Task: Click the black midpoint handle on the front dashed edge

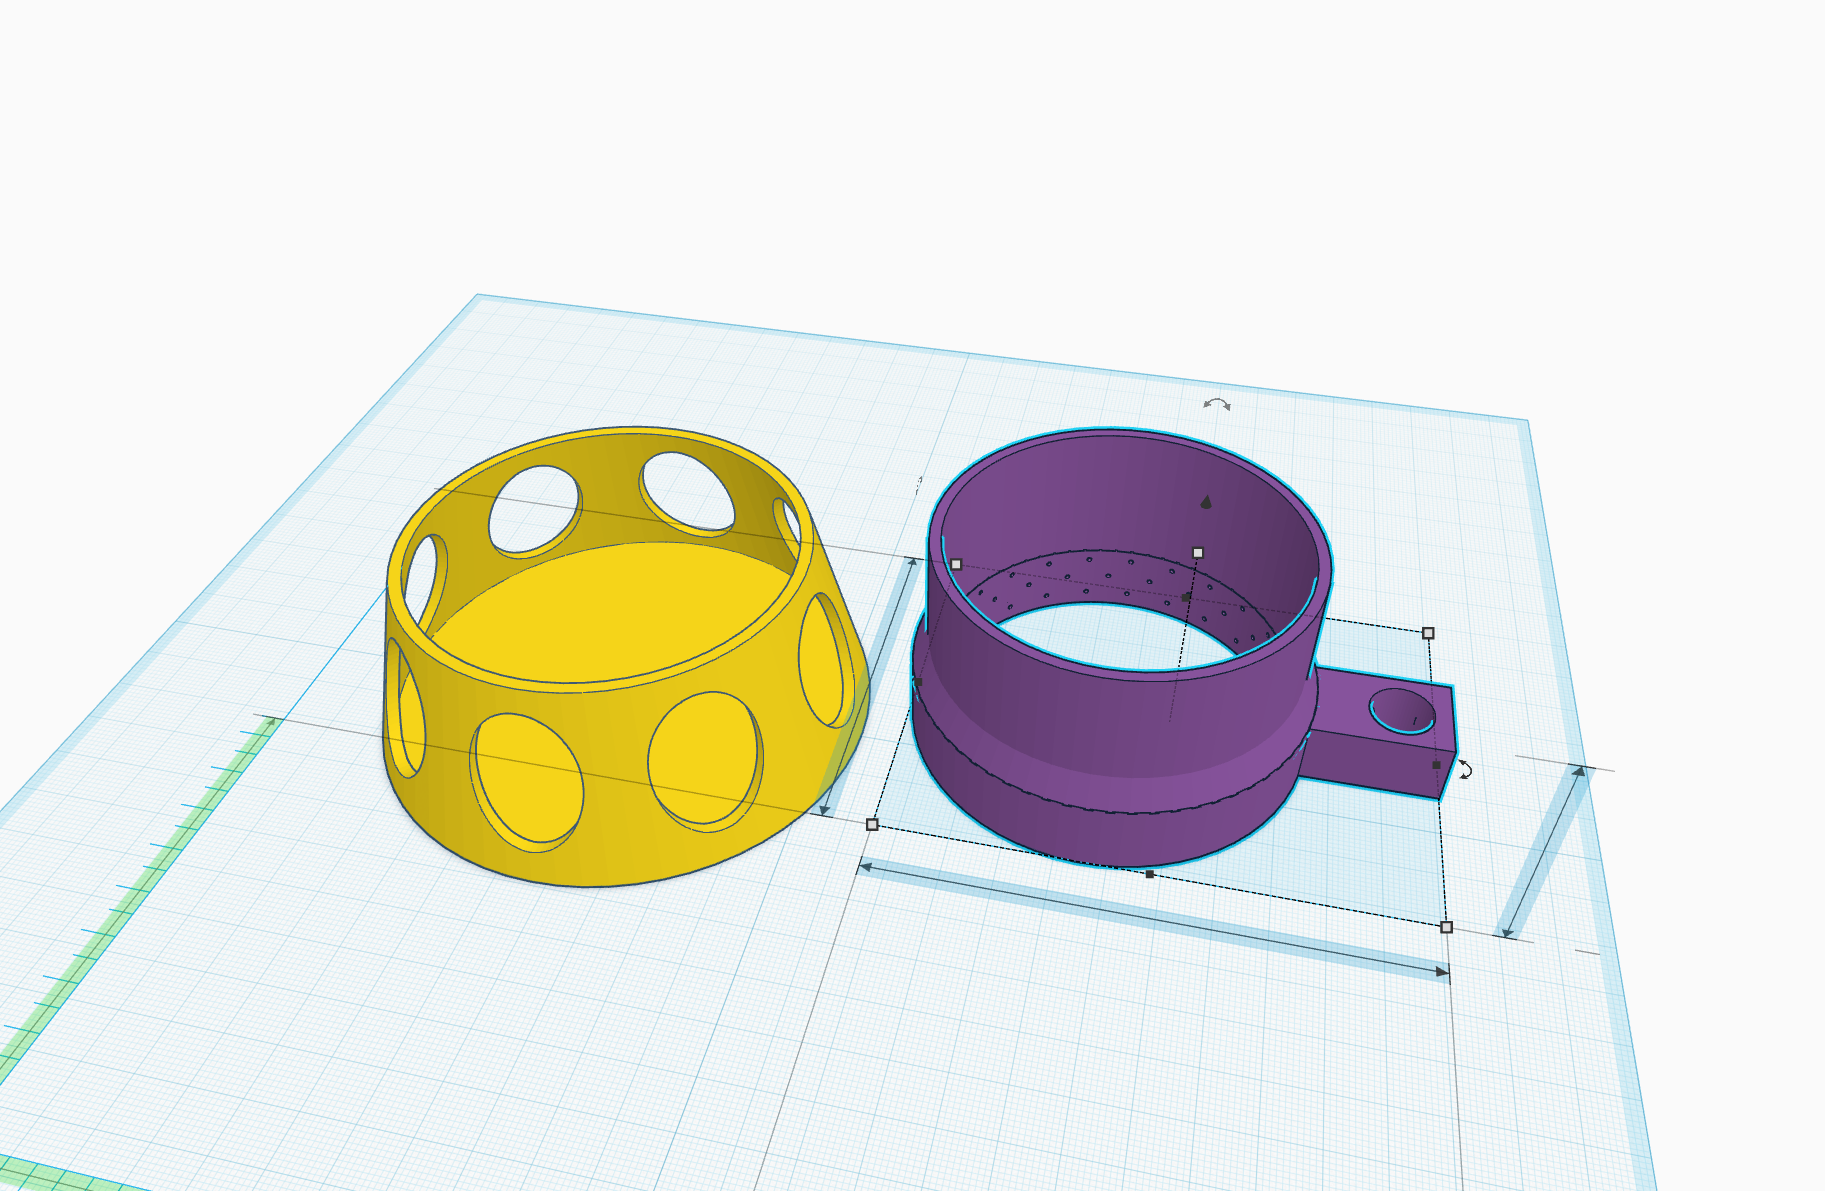Action: tap(1150, 874)
